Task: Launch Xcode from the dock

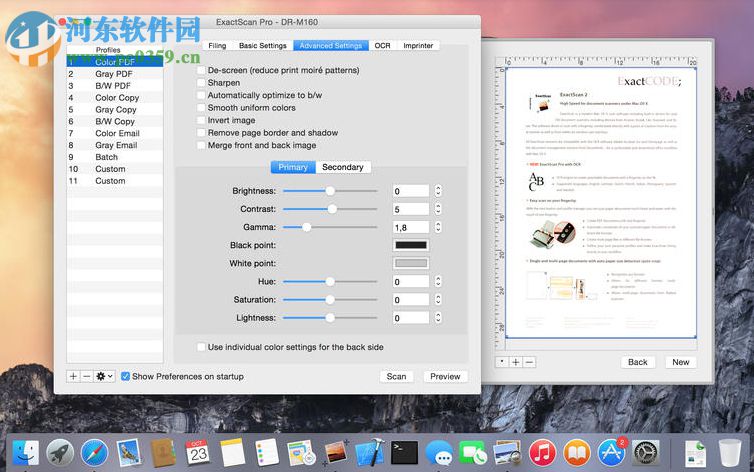Action: tap(370, 452)
